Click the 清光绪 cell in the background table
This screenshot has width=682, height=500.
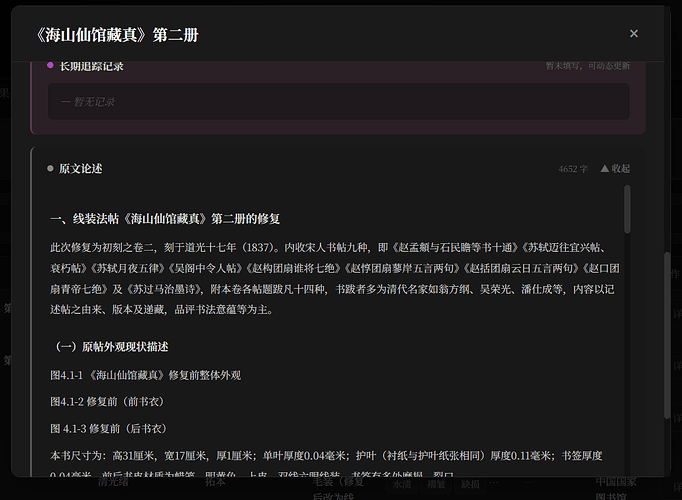coord(113,482)
